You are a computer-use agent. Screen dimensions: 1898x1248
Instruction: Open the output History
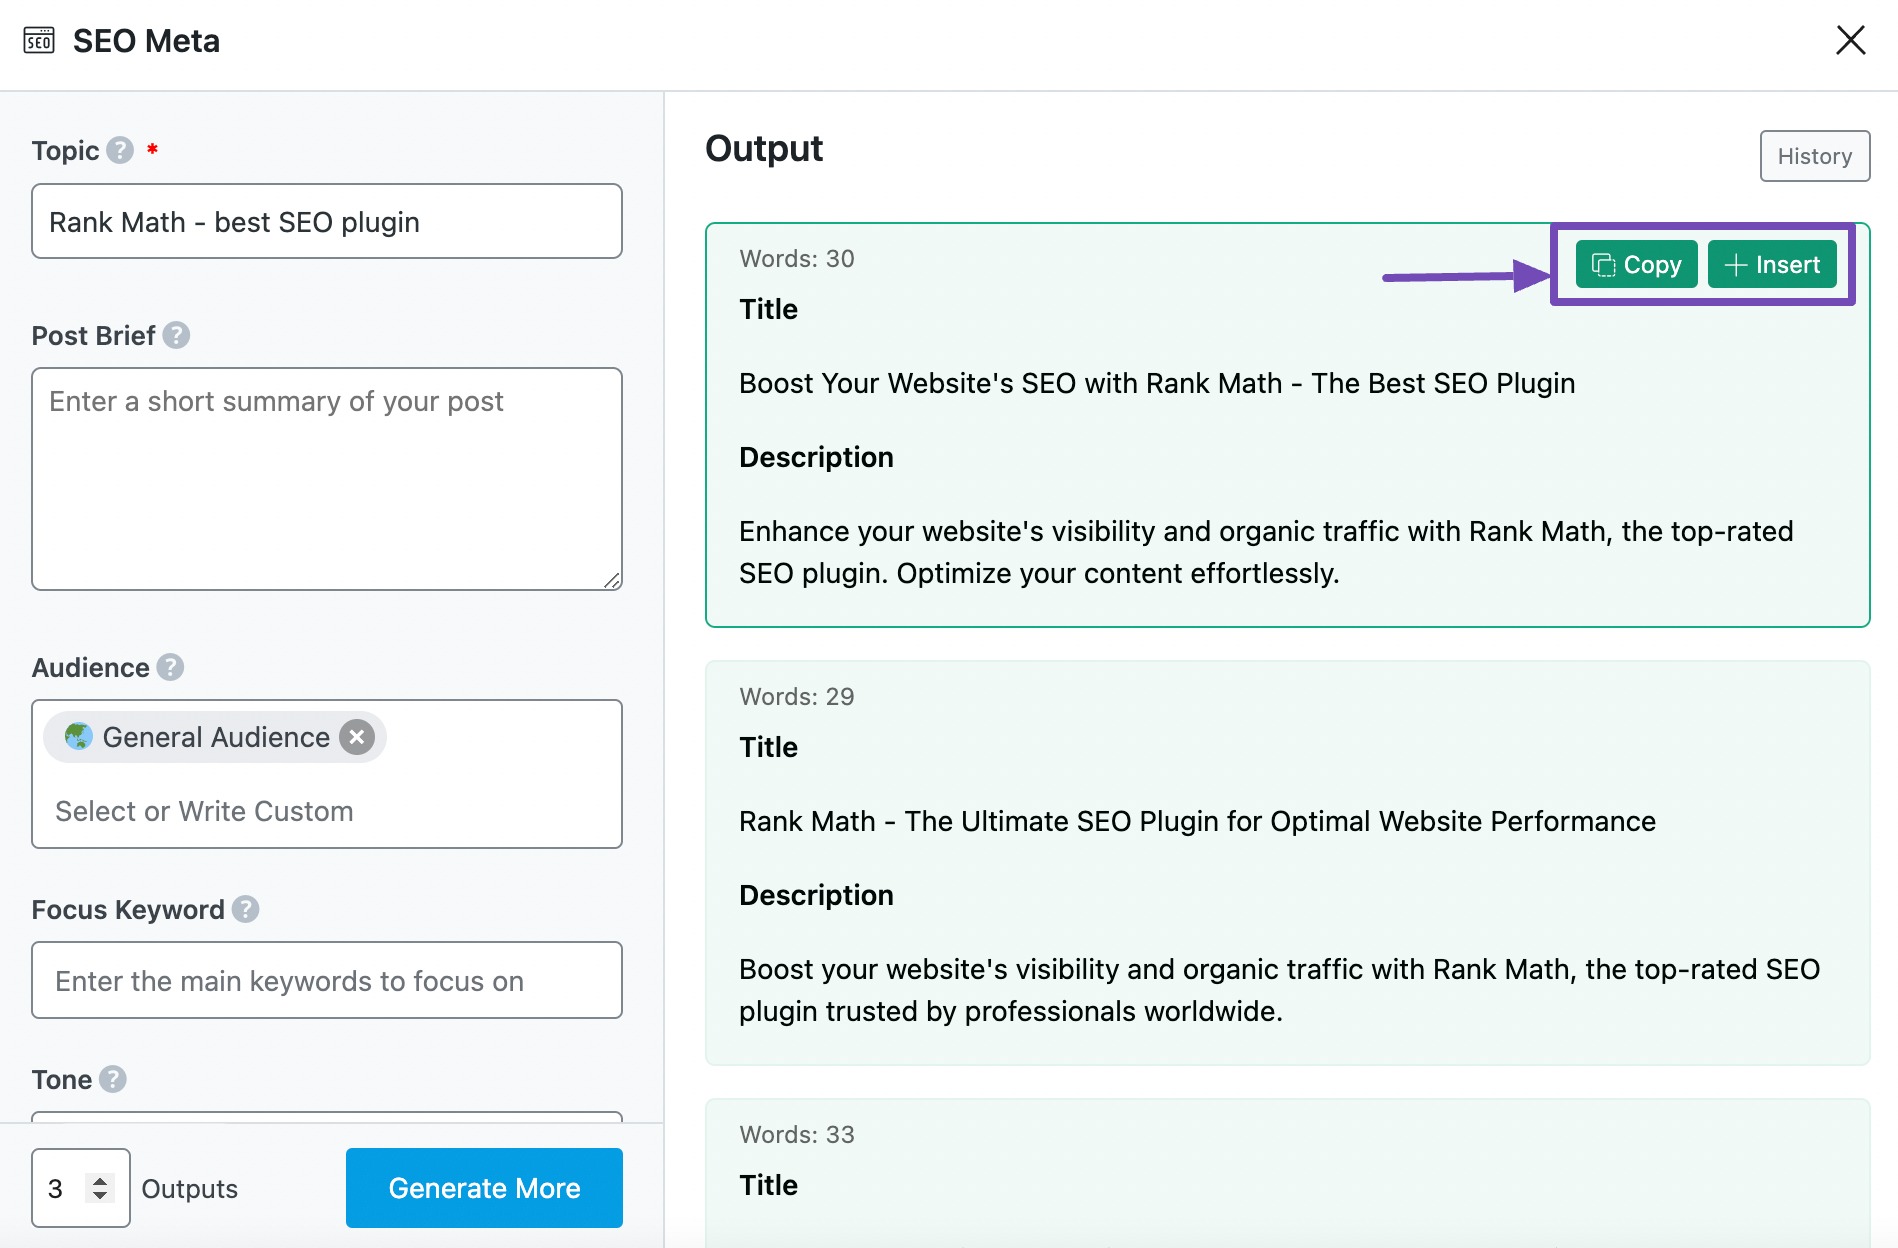tap(1814, 156)
